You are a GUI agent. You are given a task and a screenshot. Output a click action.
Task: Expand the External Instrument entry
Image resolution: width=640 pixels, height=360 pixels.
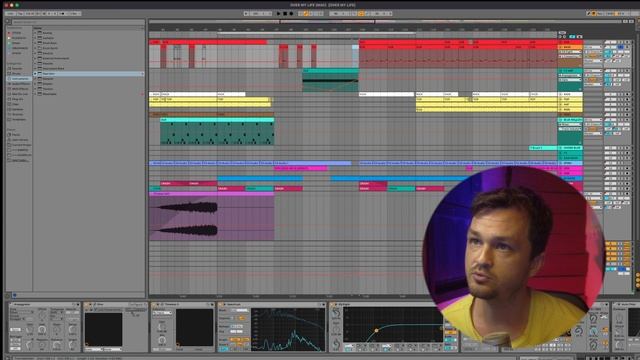click(35, 58)
